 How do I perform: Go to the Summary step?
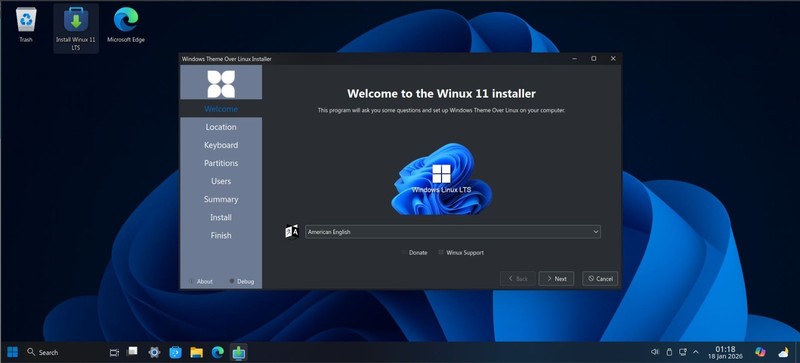click(221, 199)
